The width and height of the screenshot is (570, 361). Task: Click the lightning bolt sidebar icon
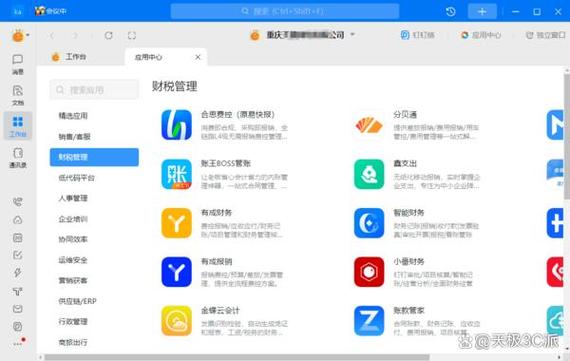pyautogui.click(x=17, y=273)
